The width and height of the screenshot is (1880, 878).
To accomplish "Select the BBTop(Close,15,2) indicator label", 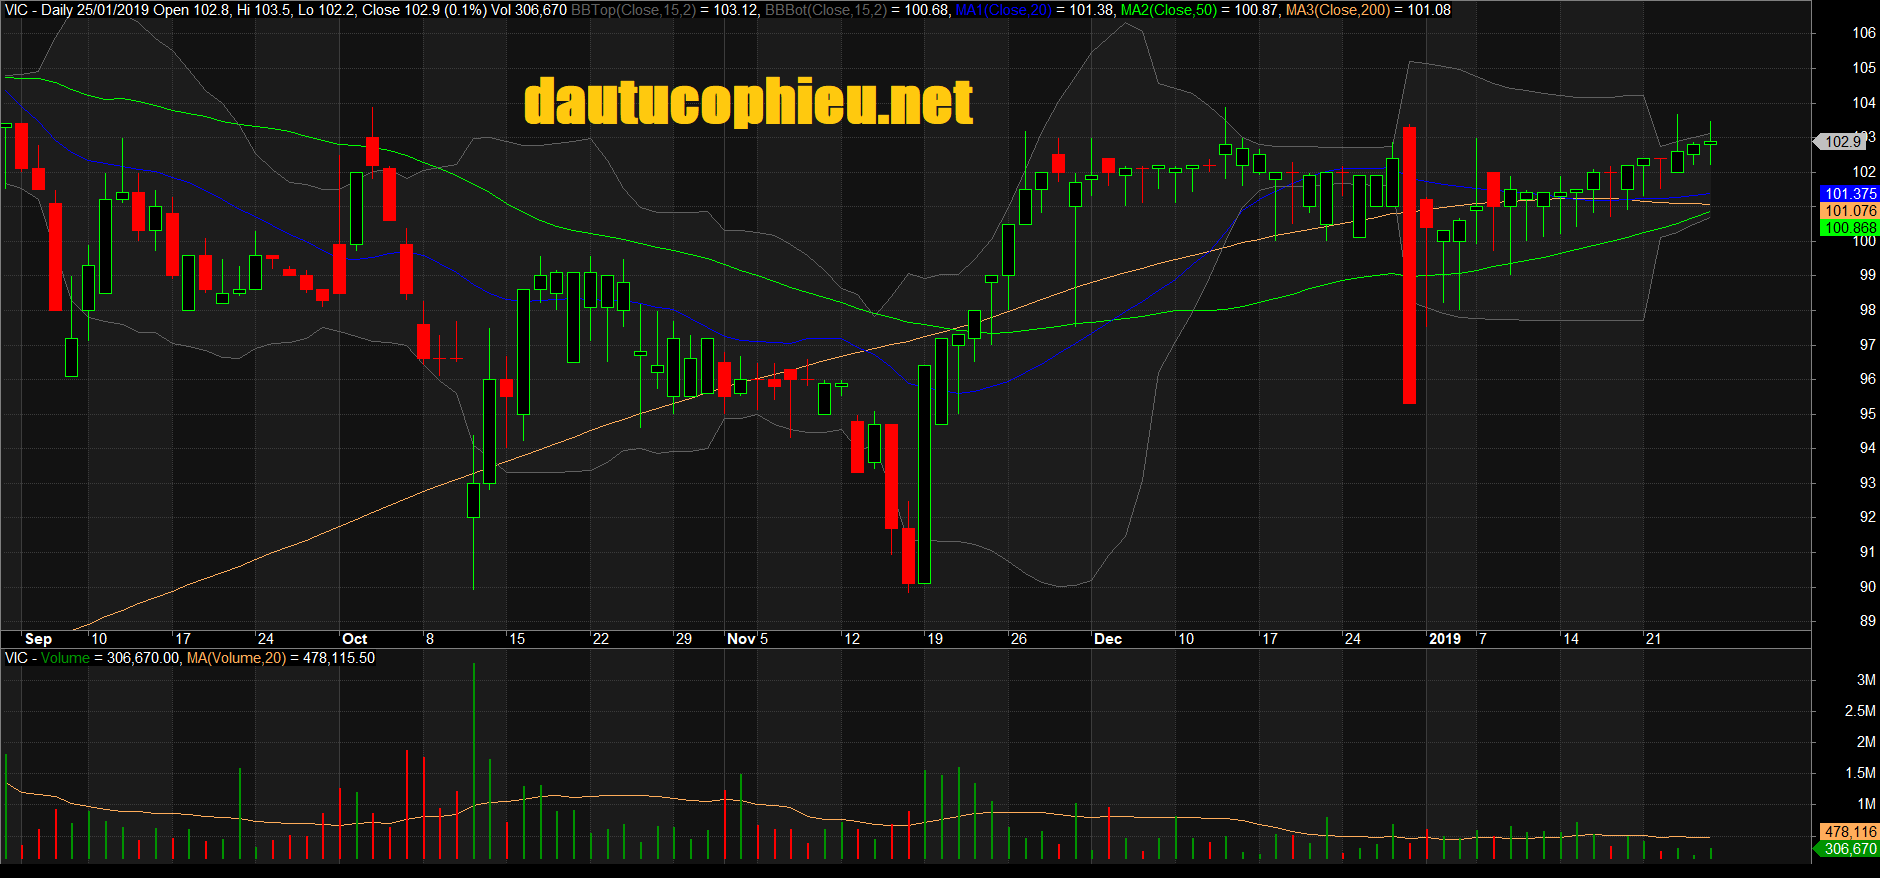I will pyautogui.click(x=633, y=10).
